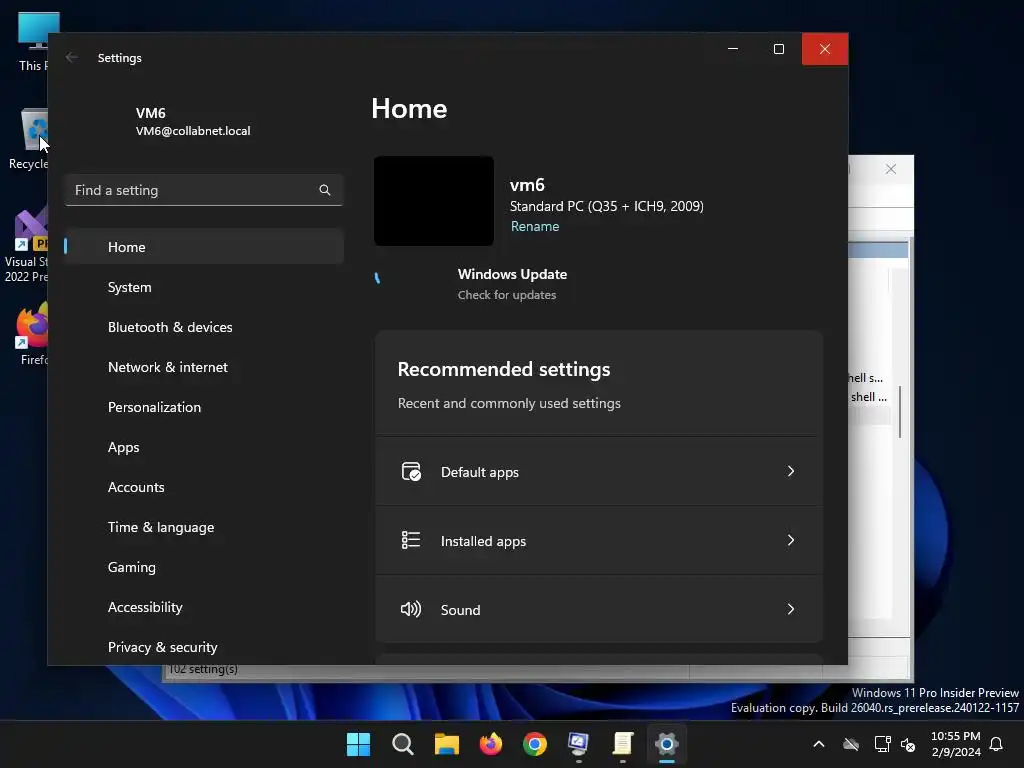Click the notepad scroll taskbar icon
Viewport: 1024px width, 768px height.
(x=623, y=744)
